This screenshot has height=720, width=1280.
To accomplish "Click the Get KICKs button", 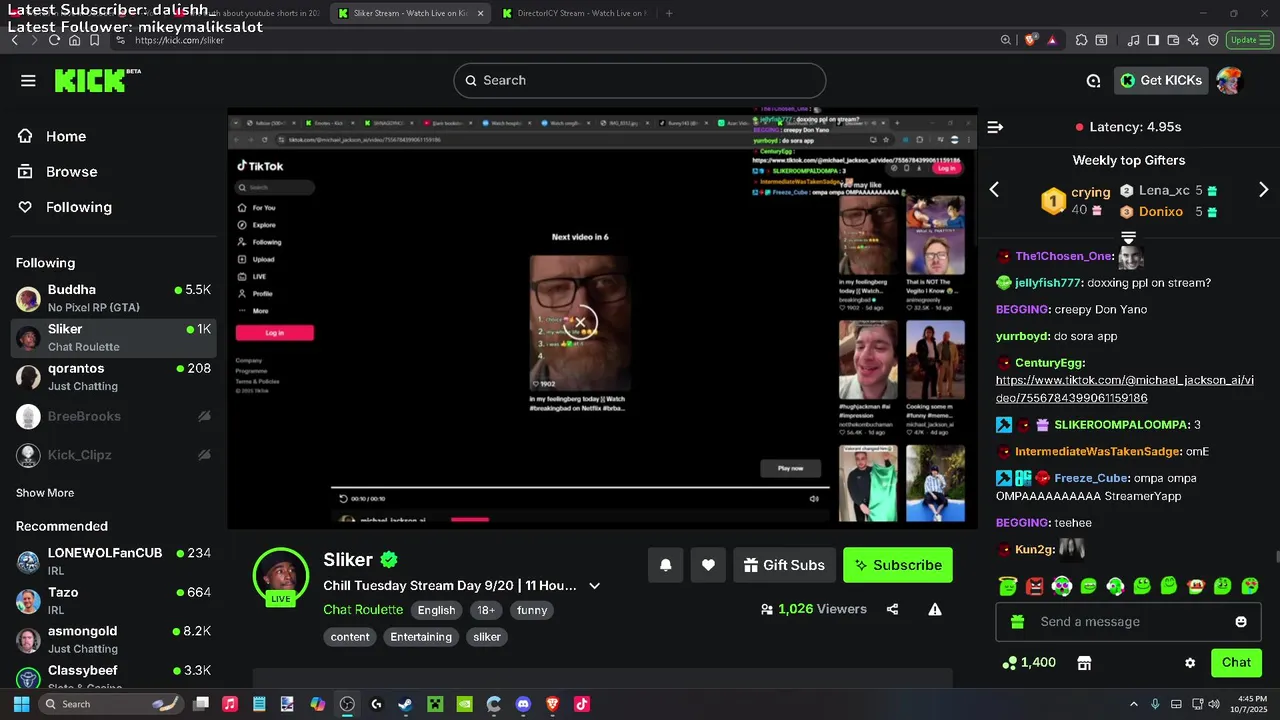I will pyautogui.click(x=1161, y=81).
